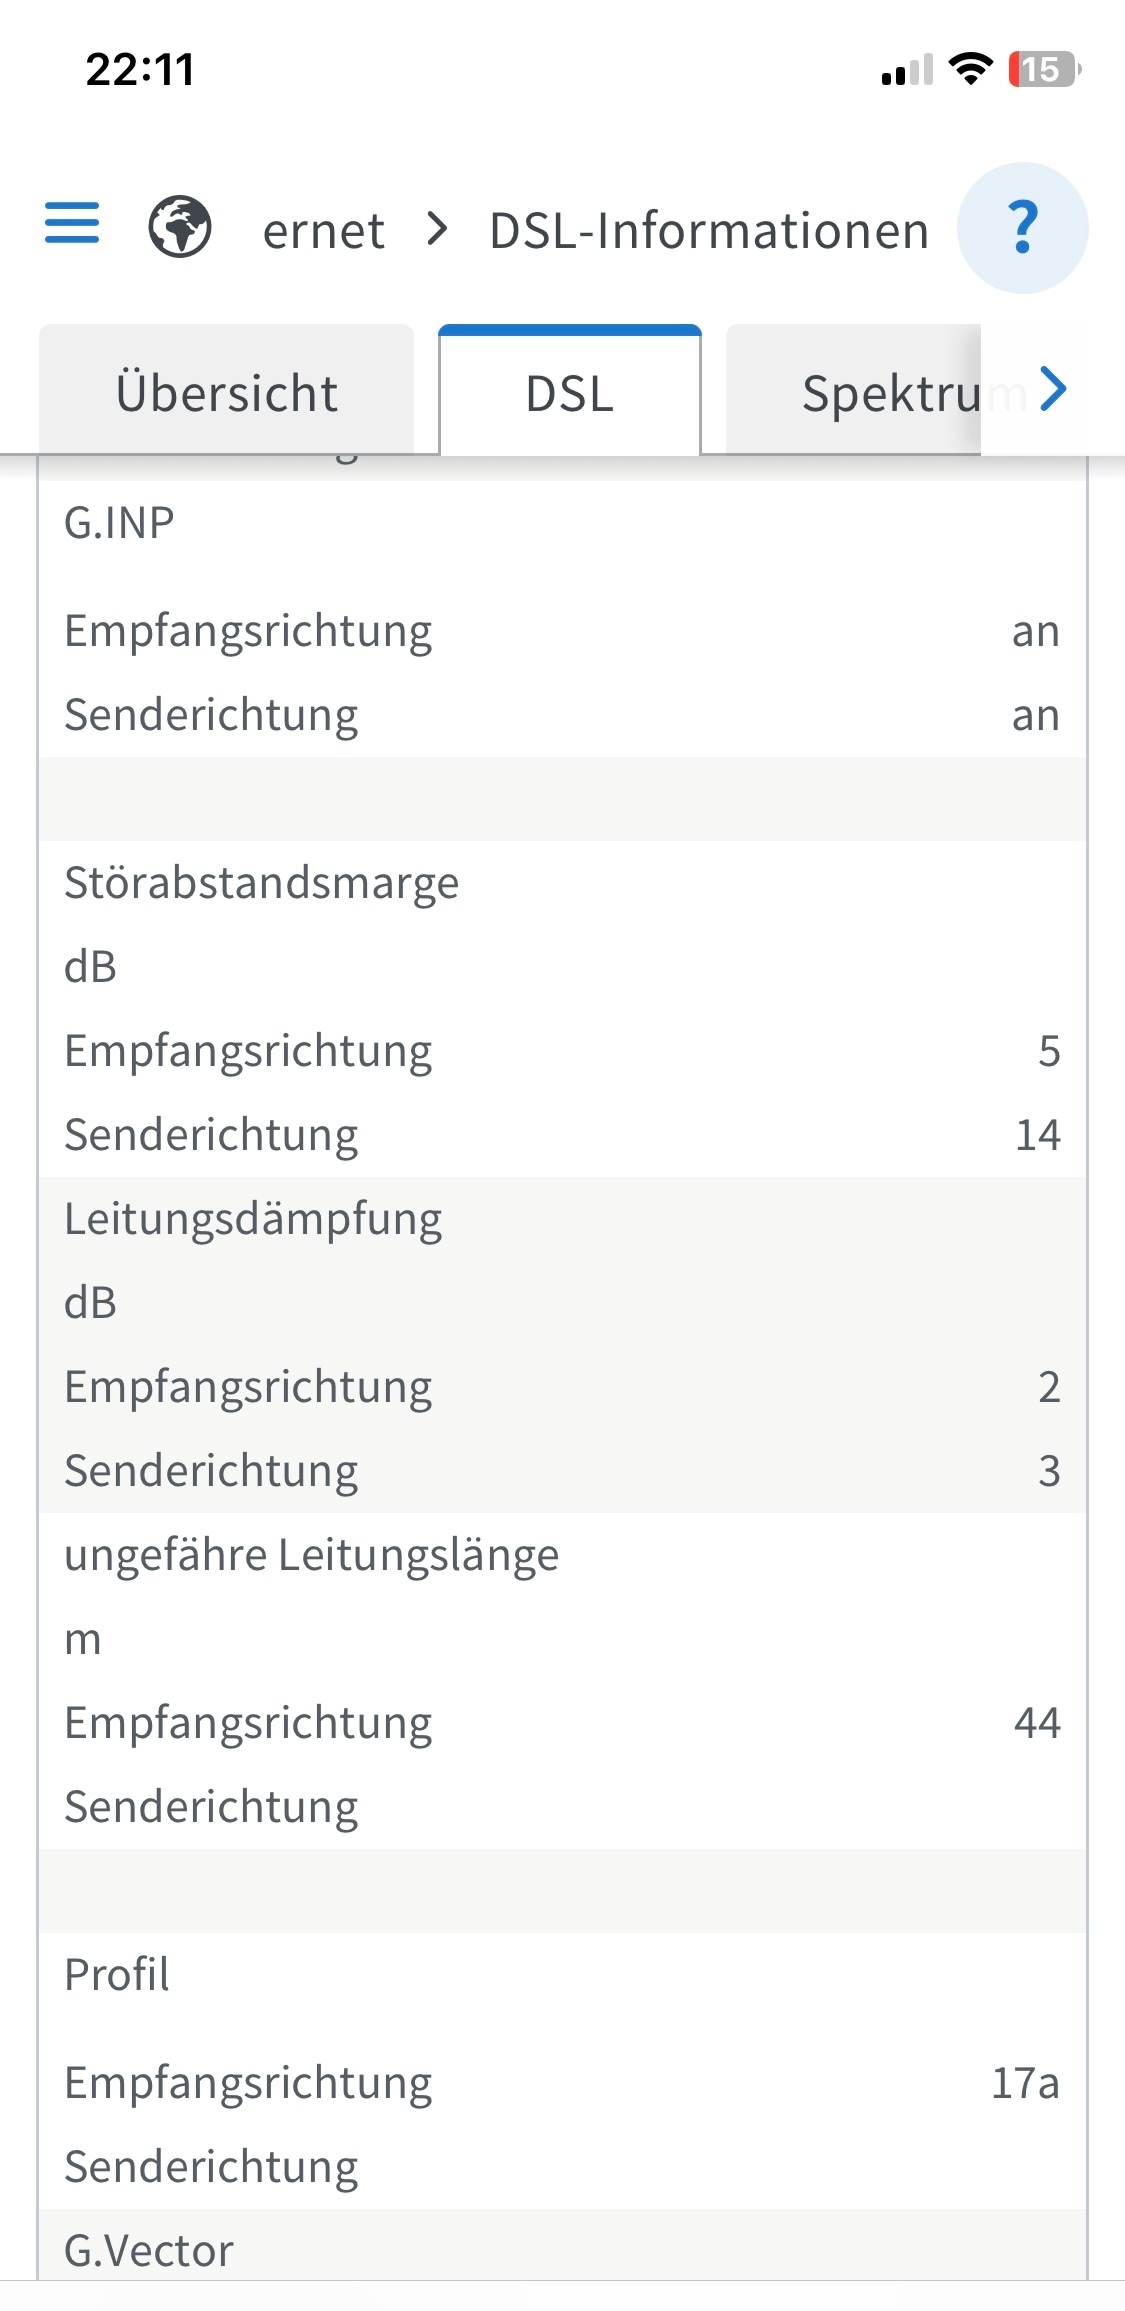
Task: Open the Spektrum tab
Action: (x=853, y=392)
